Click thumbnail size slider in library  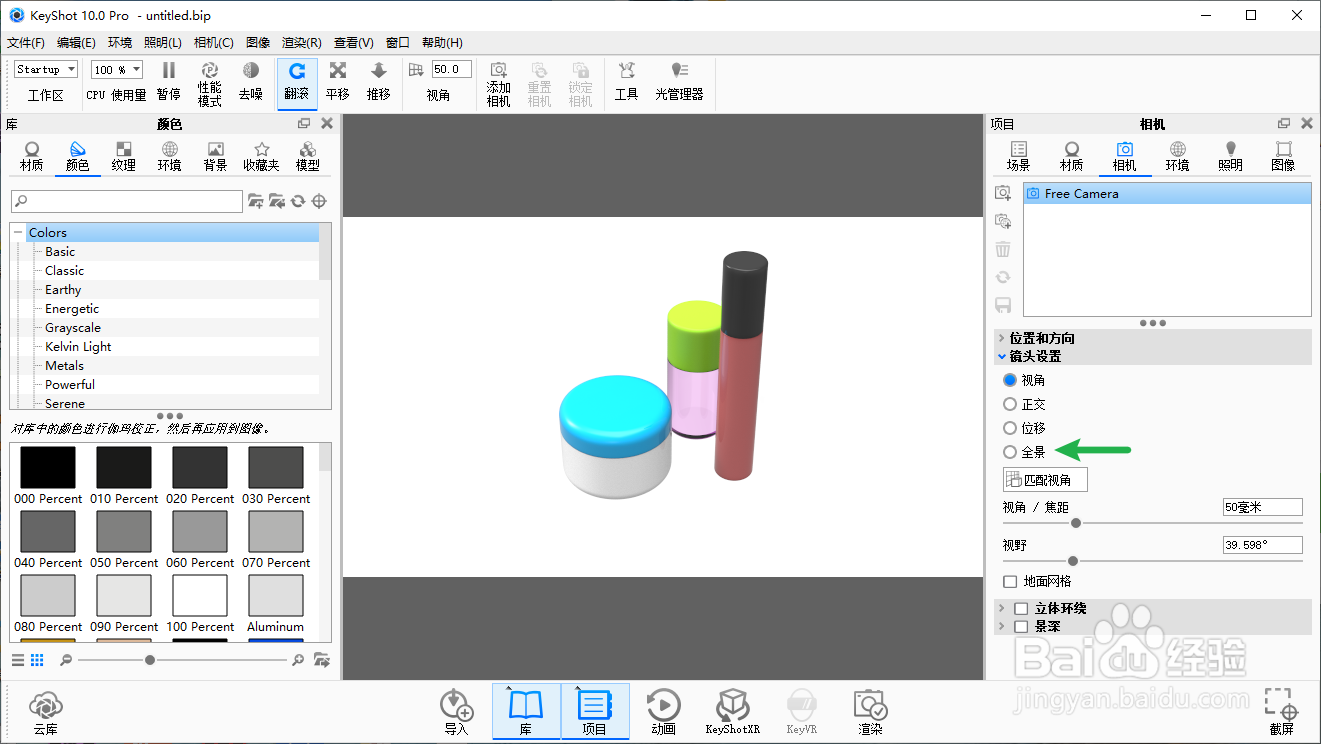(150, 660)
